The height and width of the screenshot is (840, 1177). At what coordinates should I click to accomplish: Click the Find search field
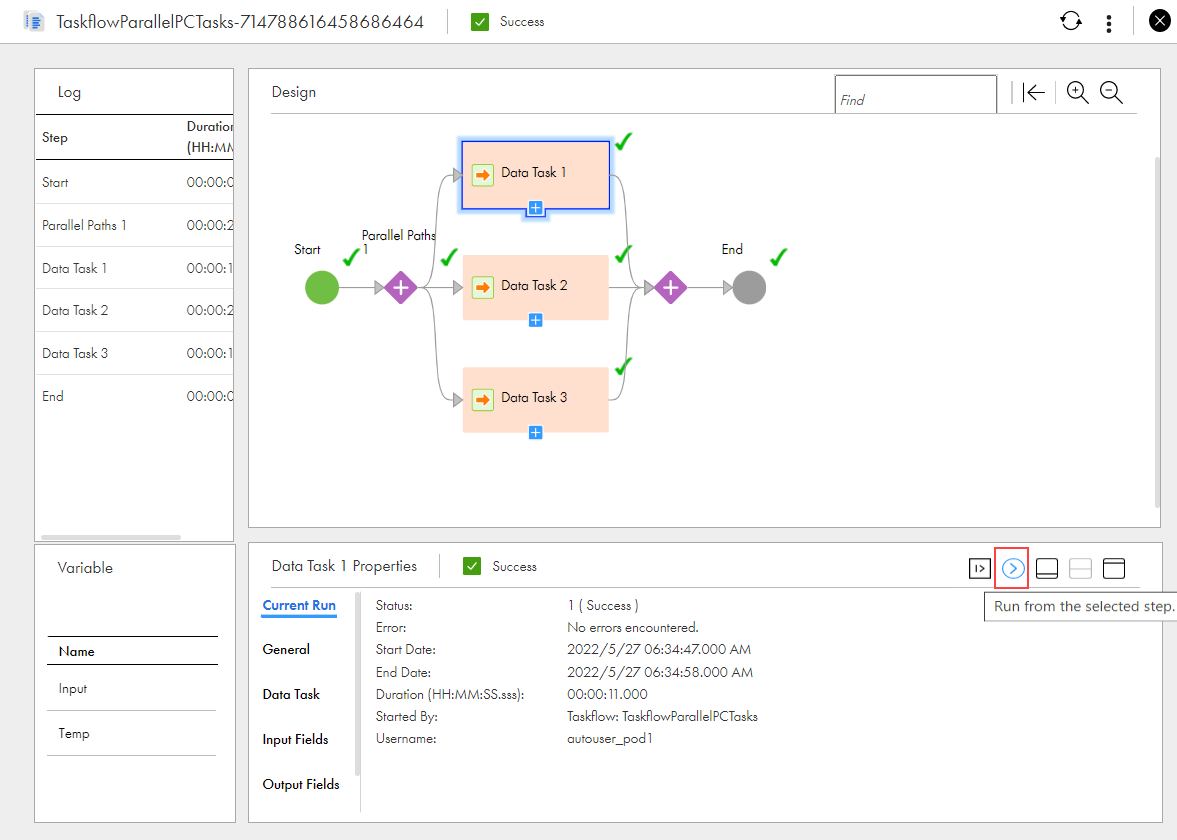point(916,95)
